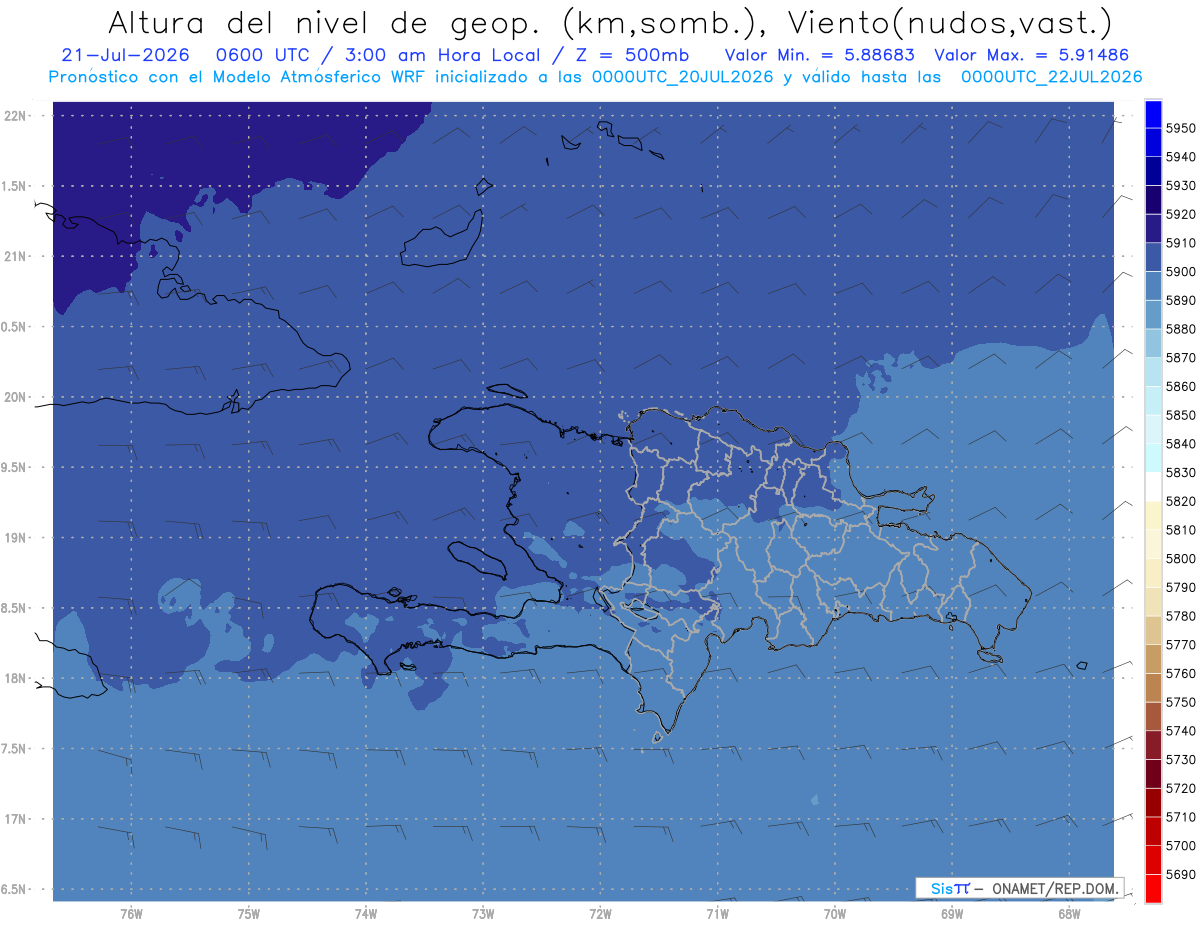Click the '5690' legend value

pyautogui.click(x=1180, y=875)
